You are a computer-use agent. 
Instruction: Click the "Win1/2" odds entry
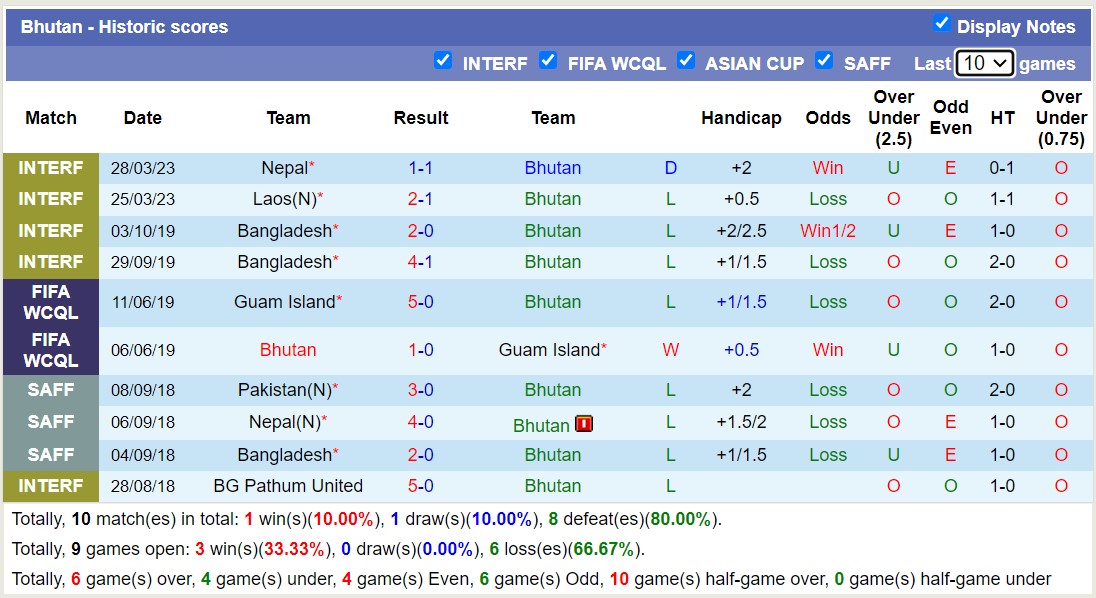[827, 230]
